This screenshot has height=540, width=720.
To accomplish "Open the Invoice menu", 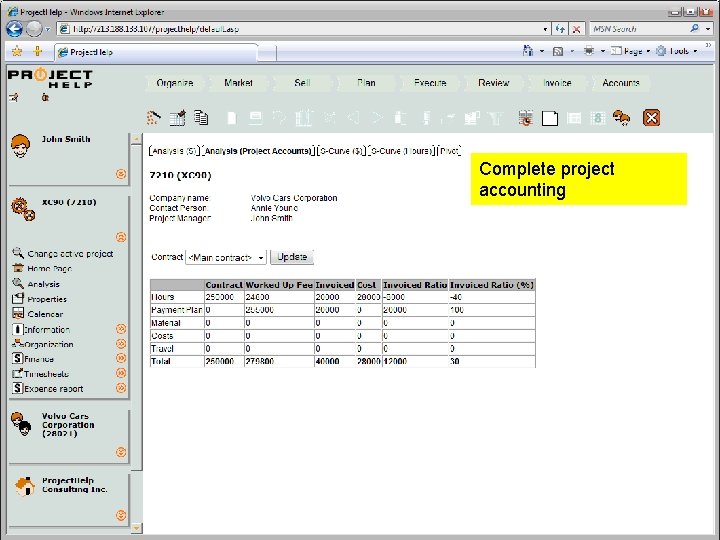I will (x=557, y=83).
